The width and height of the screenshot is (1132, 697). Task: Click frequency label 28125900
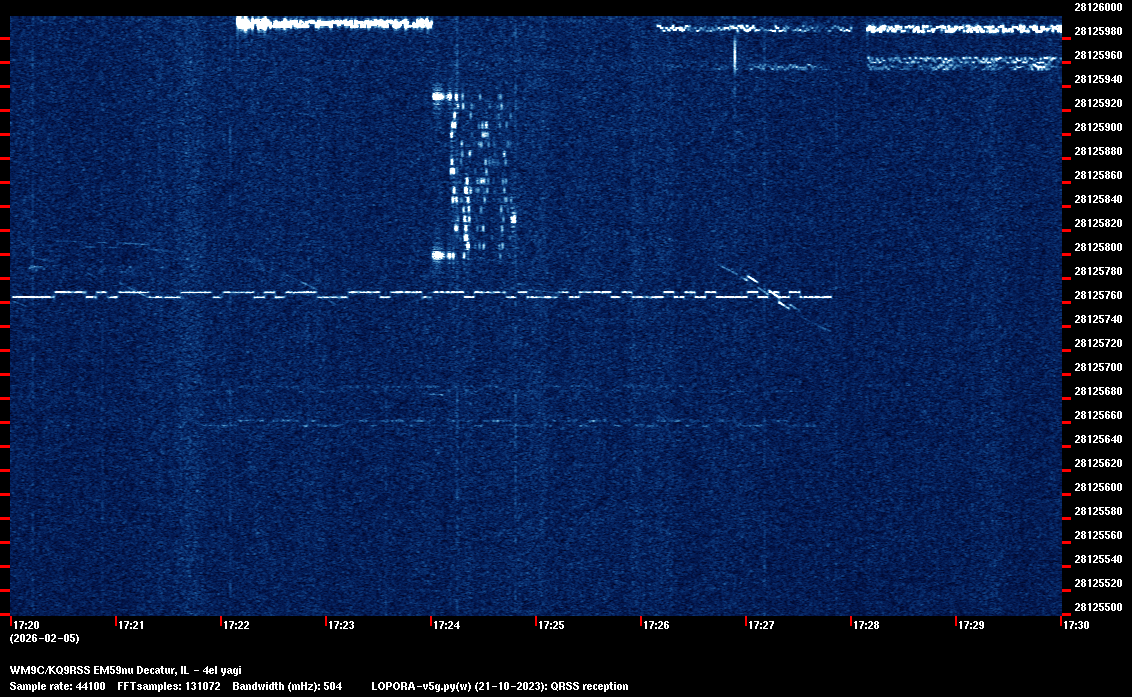pos(1098,127)
